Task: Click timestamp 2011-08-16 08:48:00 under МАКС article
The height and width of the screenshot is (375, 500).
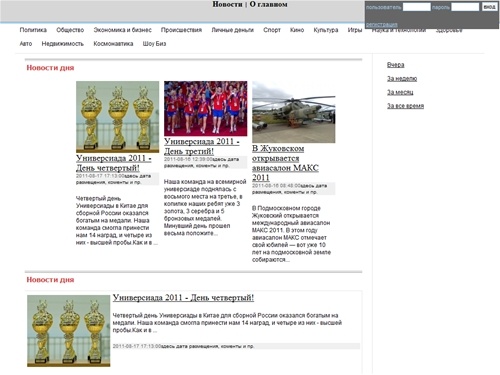Action: 276,185
